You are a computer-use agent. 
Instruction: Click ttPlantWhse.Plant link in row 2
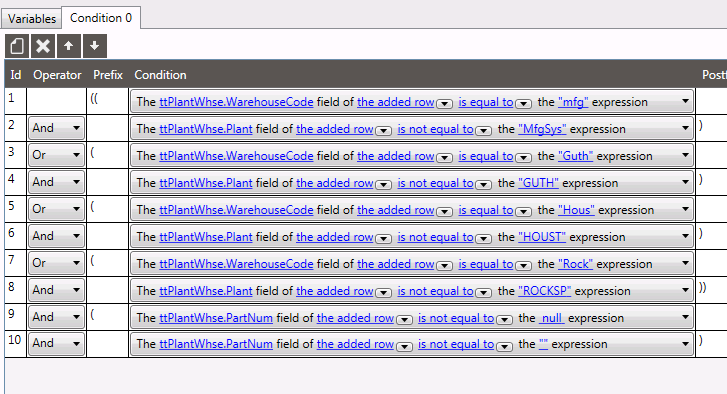(x=206, y=129)
